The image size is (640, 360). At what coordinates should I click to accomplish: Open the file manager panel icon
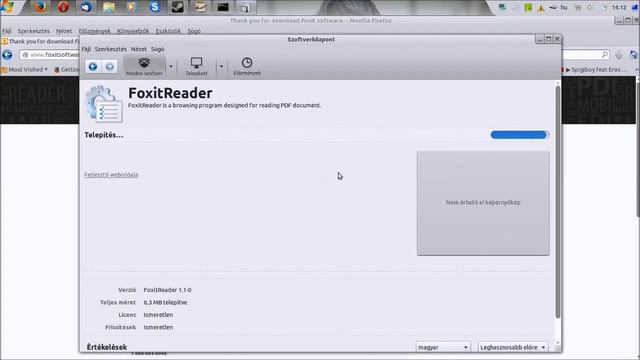tap(109, 7)
